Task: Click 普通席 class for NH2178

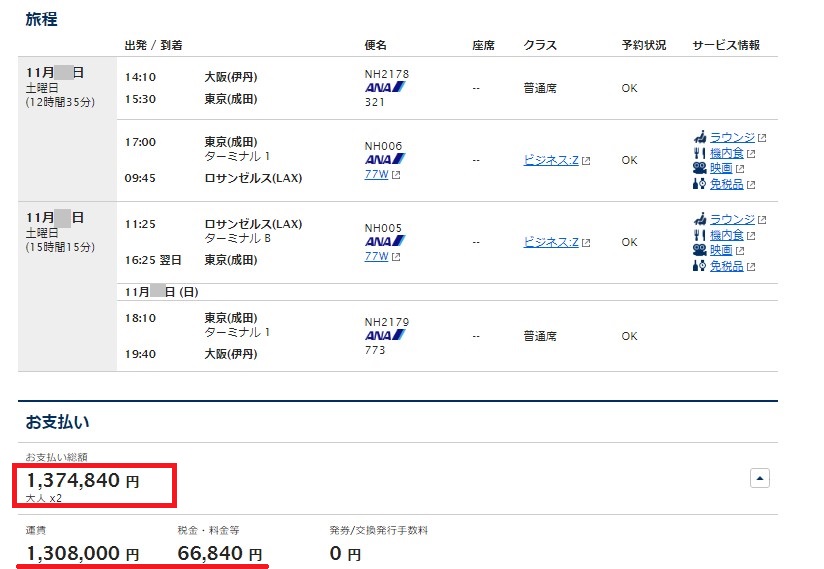Action: [x=540, y=88]
